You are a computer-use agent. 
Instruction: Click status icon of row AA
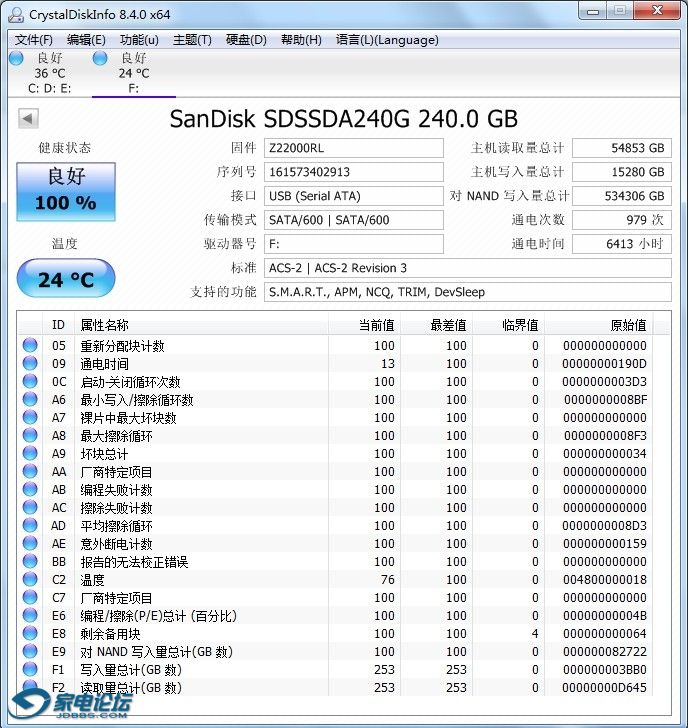[x=30, y=471]
